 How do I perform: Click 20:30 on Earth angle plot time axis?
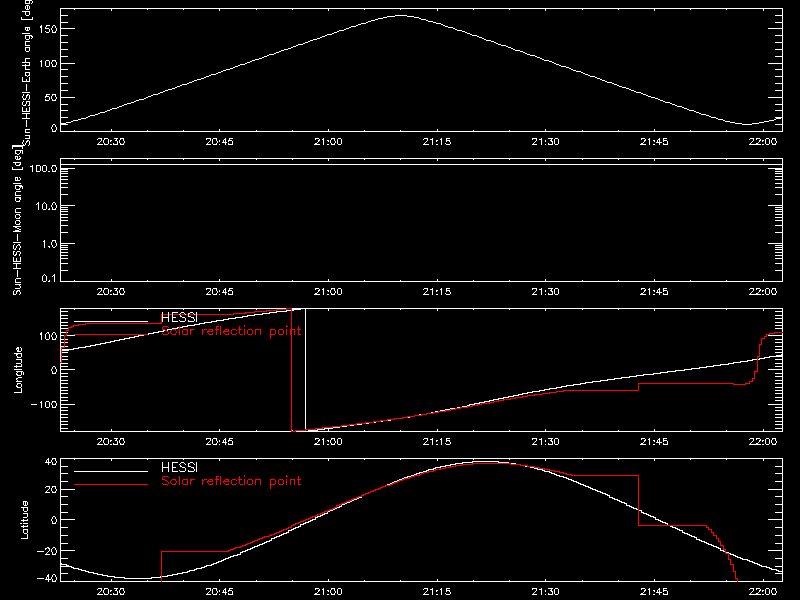click(x=111, y=142)
